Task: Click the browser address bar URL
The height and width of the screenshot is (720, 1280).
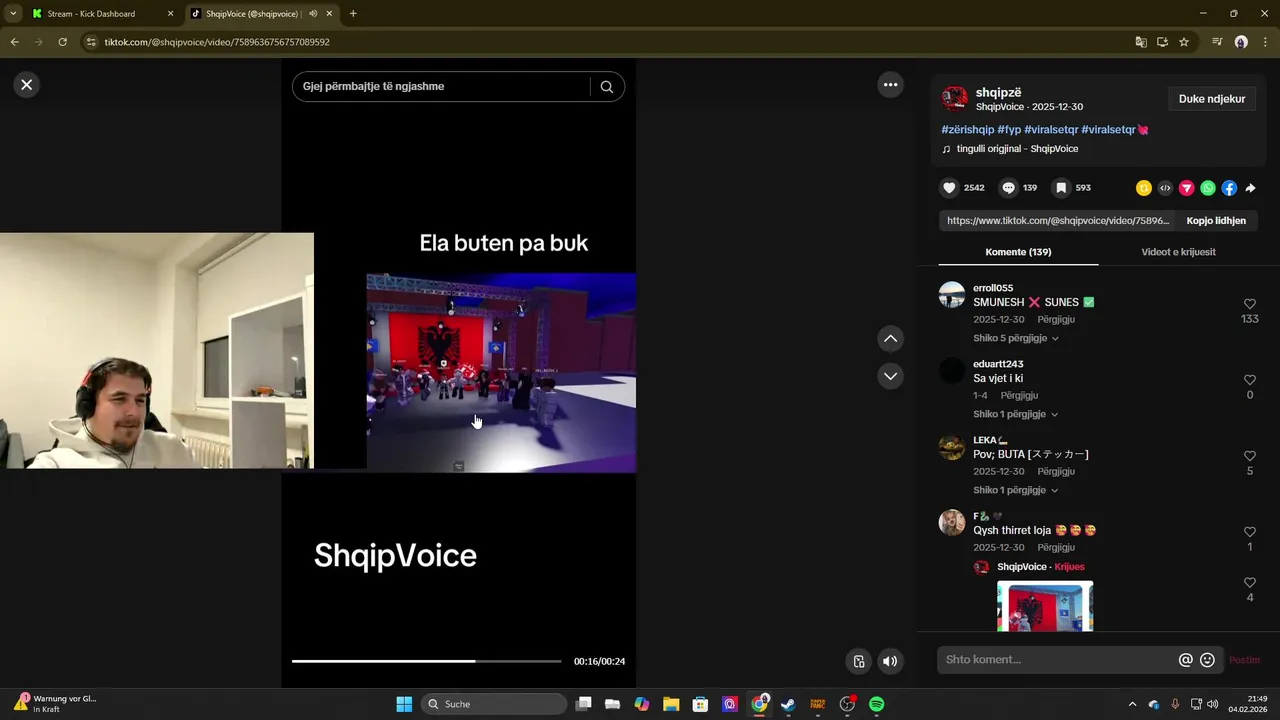Action: click(x=217, y=42)
